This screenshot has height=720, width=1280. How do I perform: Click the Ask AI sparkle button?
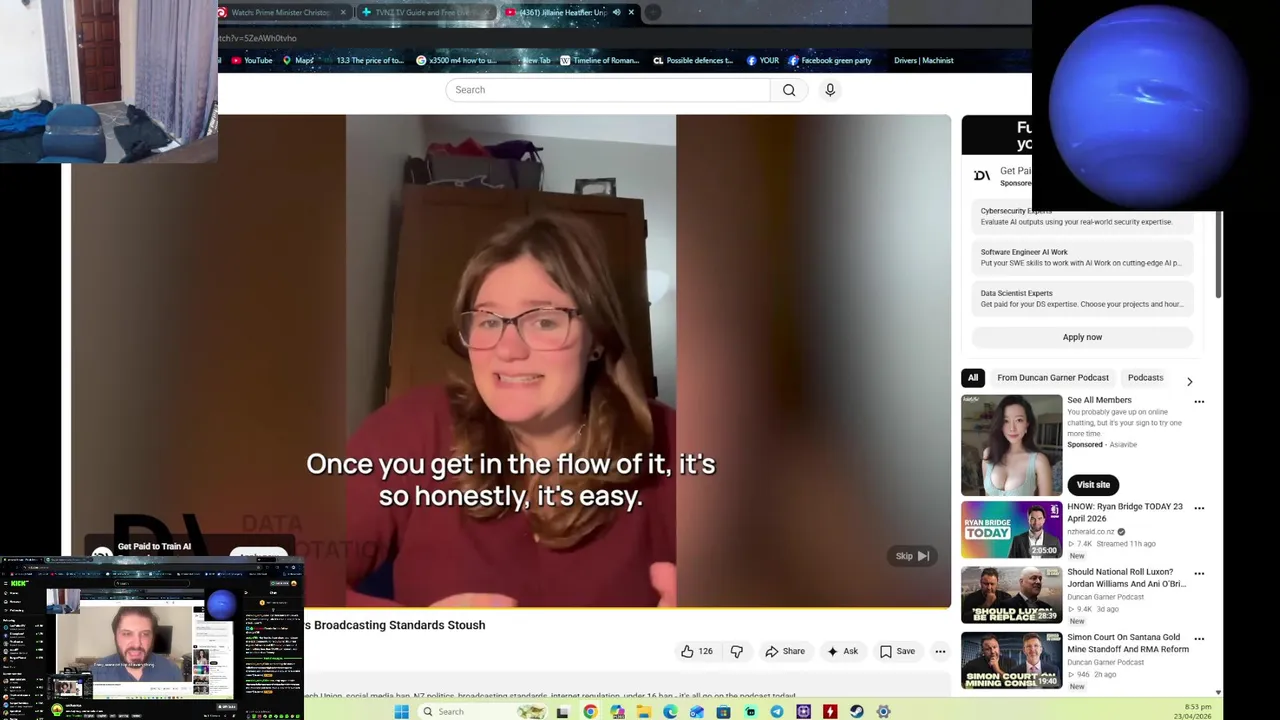tap(842, 651)
